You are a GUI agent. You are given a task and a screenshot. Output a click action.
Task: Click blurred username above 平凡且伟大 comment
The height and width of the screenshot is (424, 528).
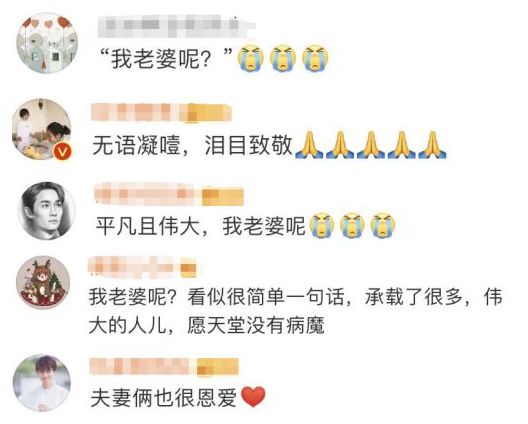pos(169,195)
